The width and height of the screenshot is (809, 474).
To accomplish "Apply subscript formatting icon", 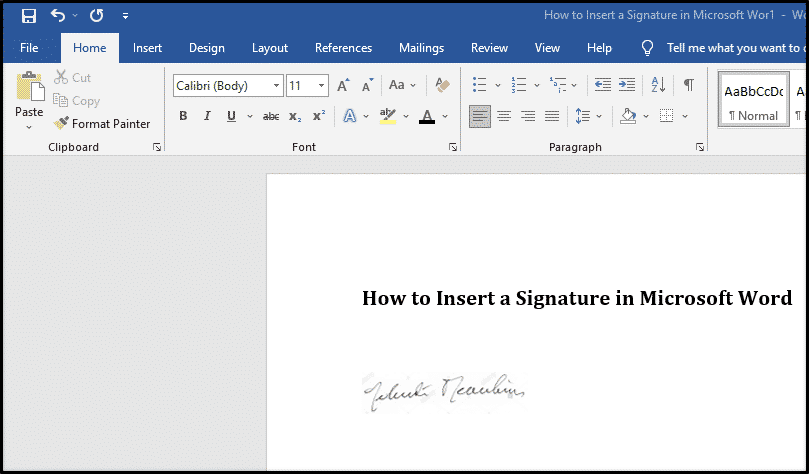I will pos(295,117).
